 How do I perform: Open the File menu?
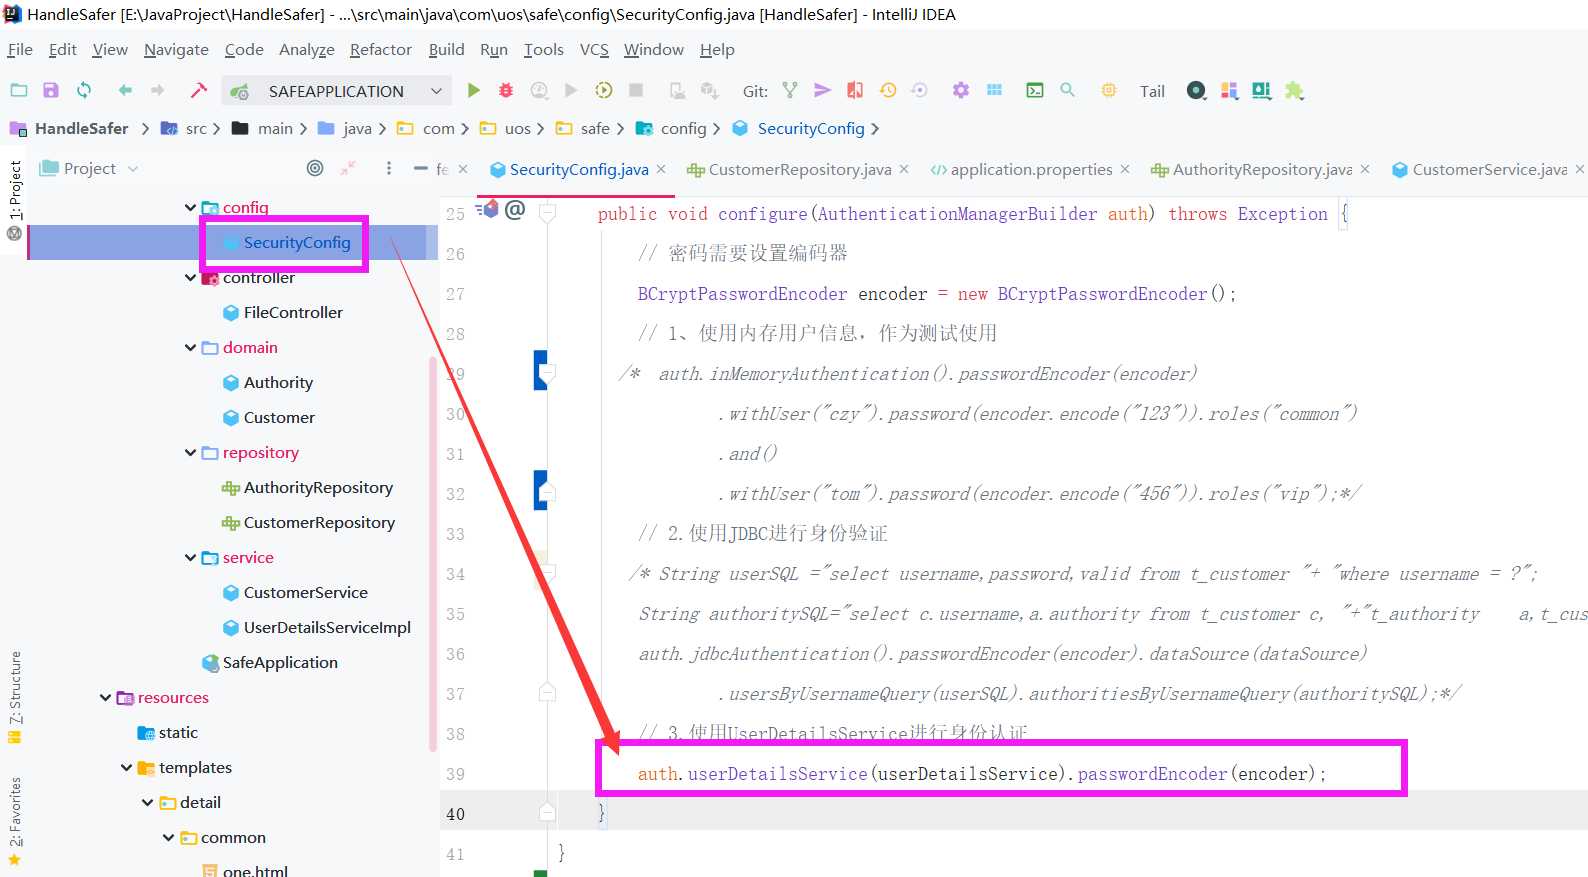(20, 49)
